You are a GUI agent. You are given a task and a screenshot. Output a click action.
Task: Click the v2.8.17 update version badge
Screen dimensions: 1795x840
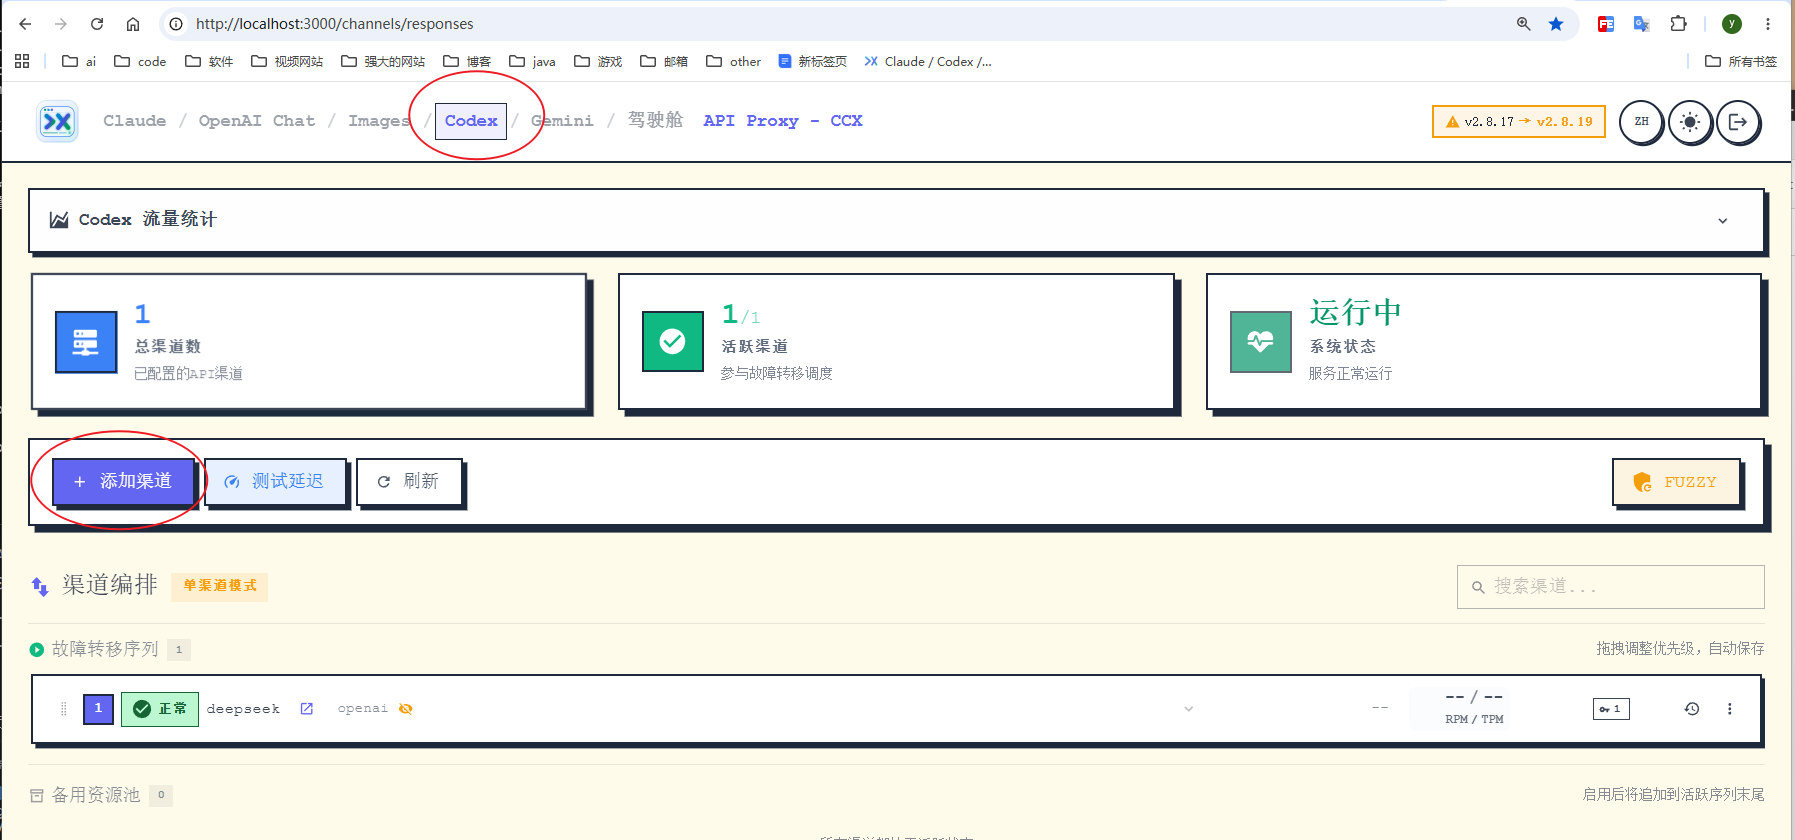[x=1519, y=122]
